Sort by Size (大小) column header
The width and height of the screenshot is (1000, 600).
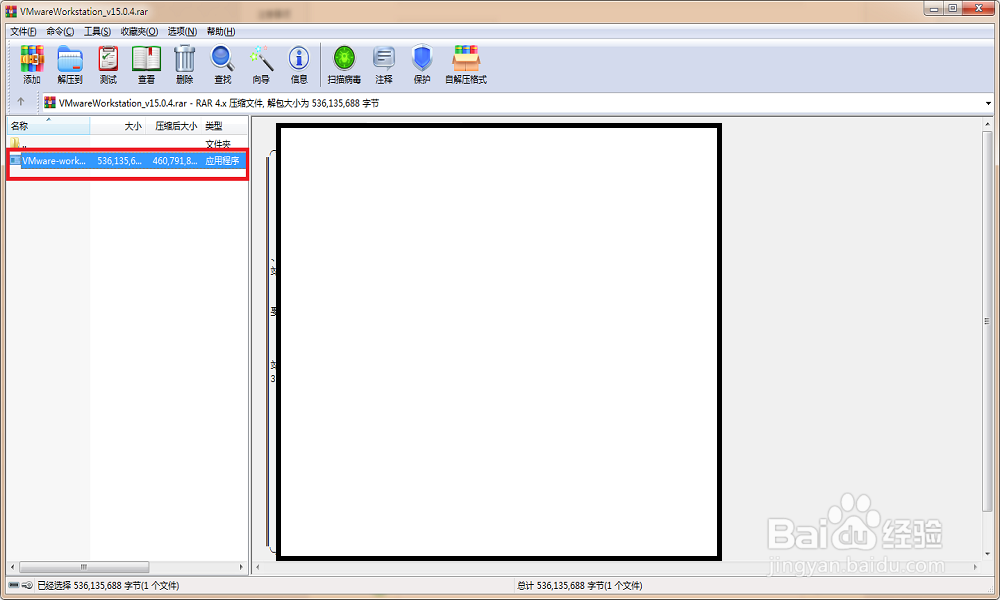(118, 126)
